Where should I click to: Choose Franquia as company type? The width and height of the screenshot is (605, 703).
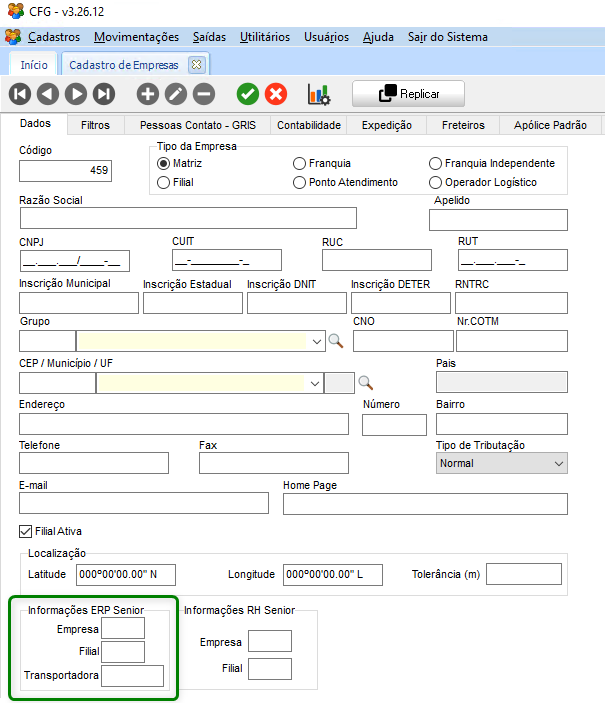coord(300,163)
